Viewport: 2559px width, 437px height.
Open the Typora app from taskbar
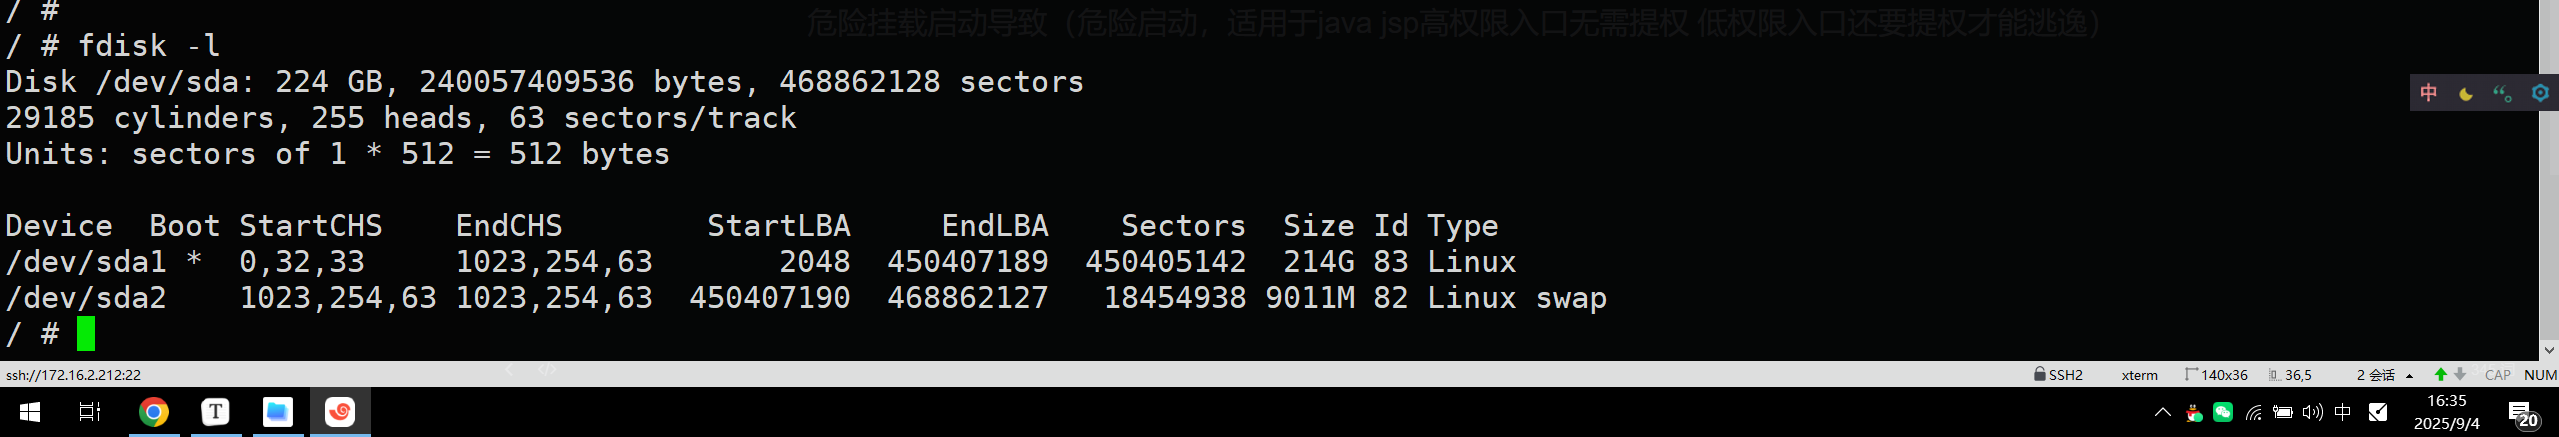[x=216, y=412]
